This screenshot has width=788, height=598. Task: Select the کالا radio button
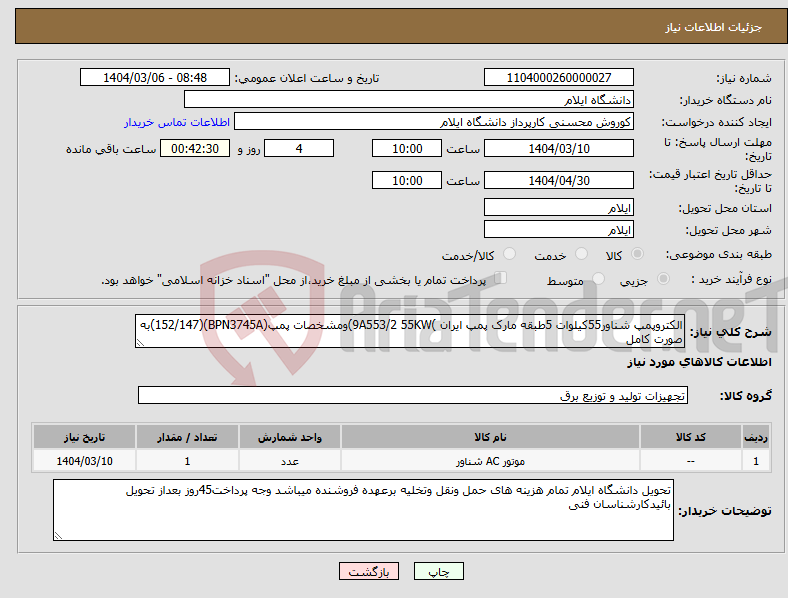637,254
